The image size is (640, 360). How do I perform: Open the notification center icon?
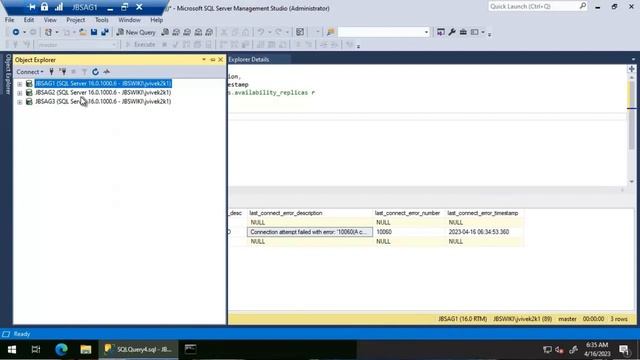pos(623,349)
